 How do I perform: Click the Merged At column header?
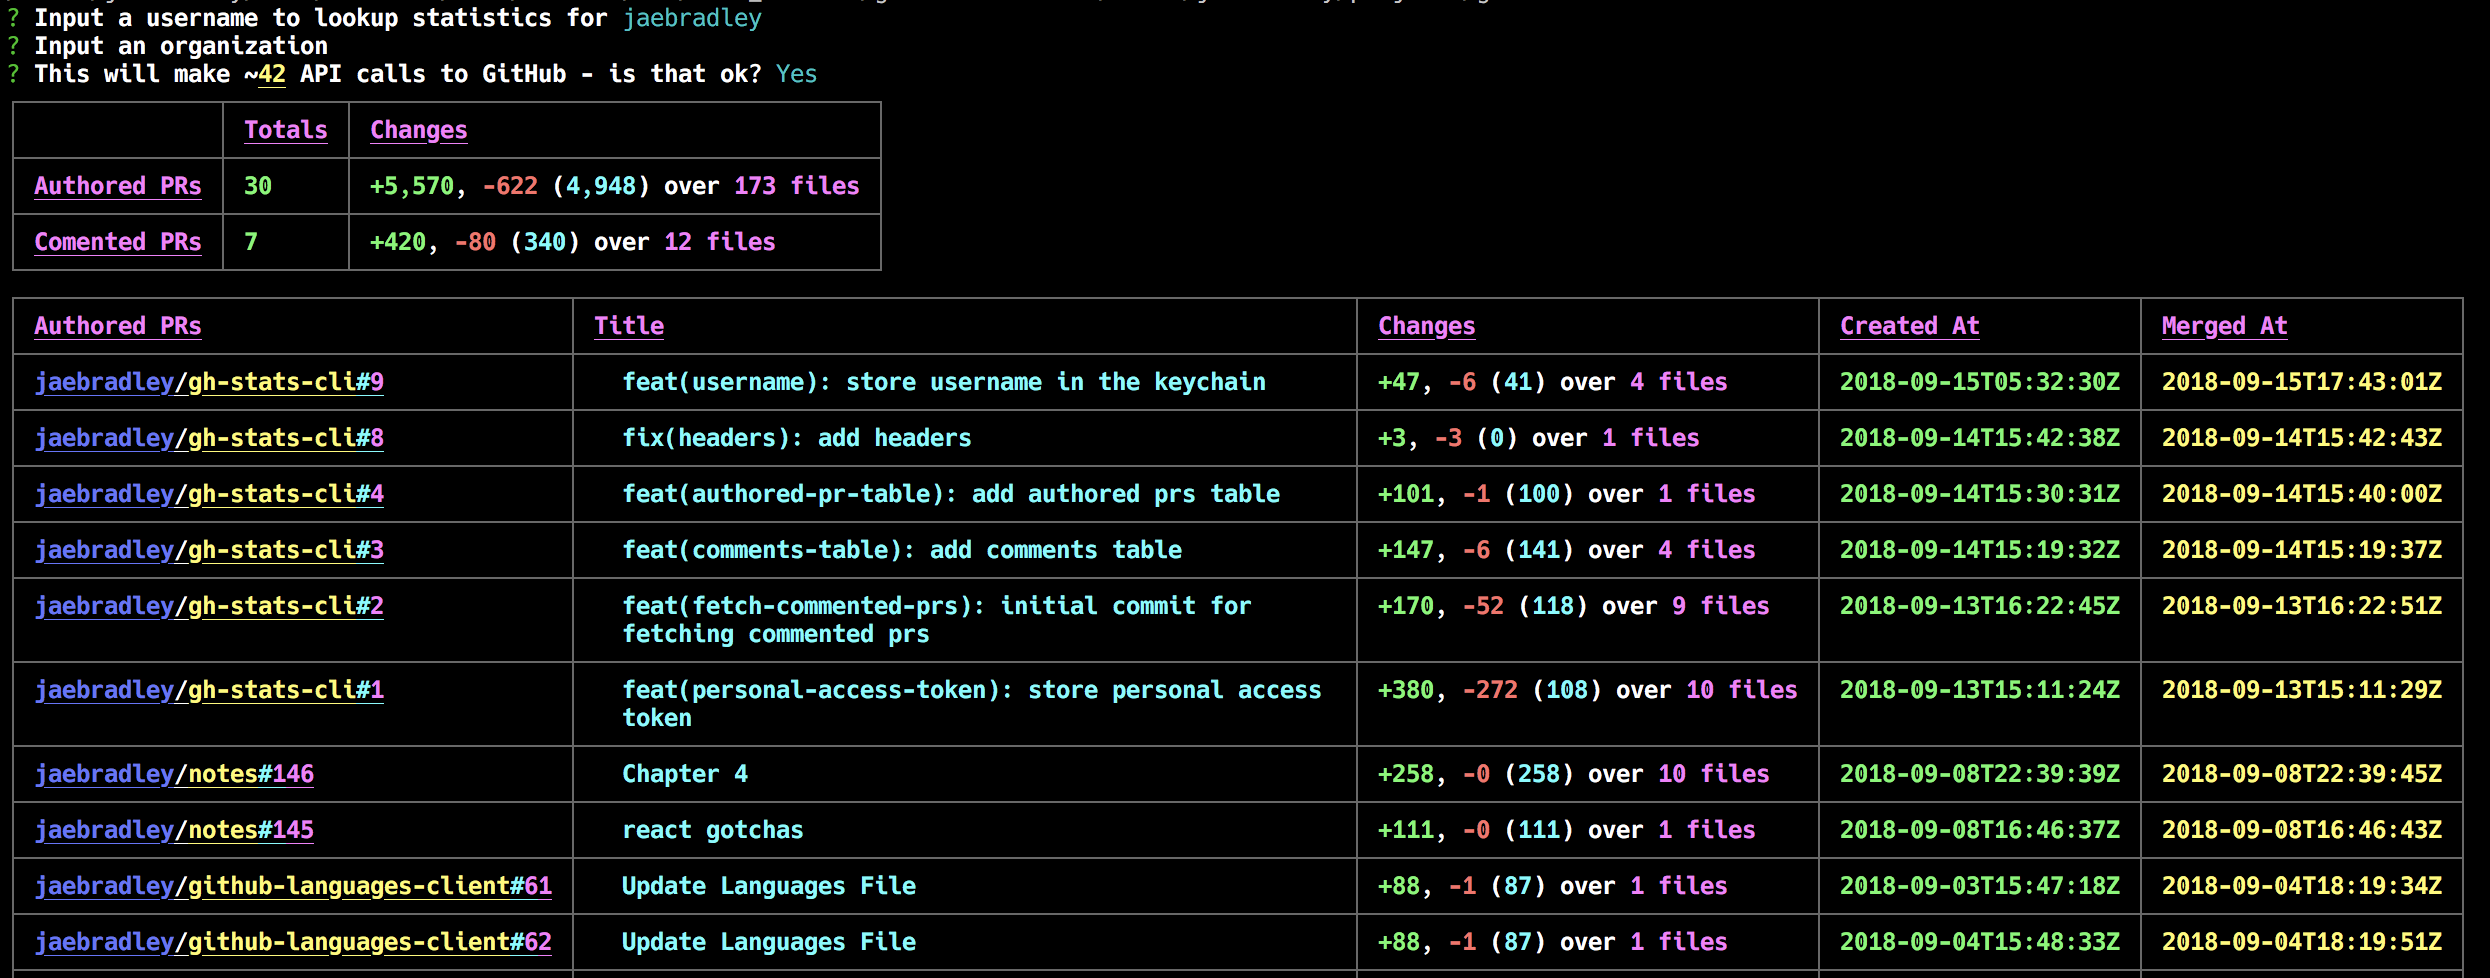tap(2225, 326)
